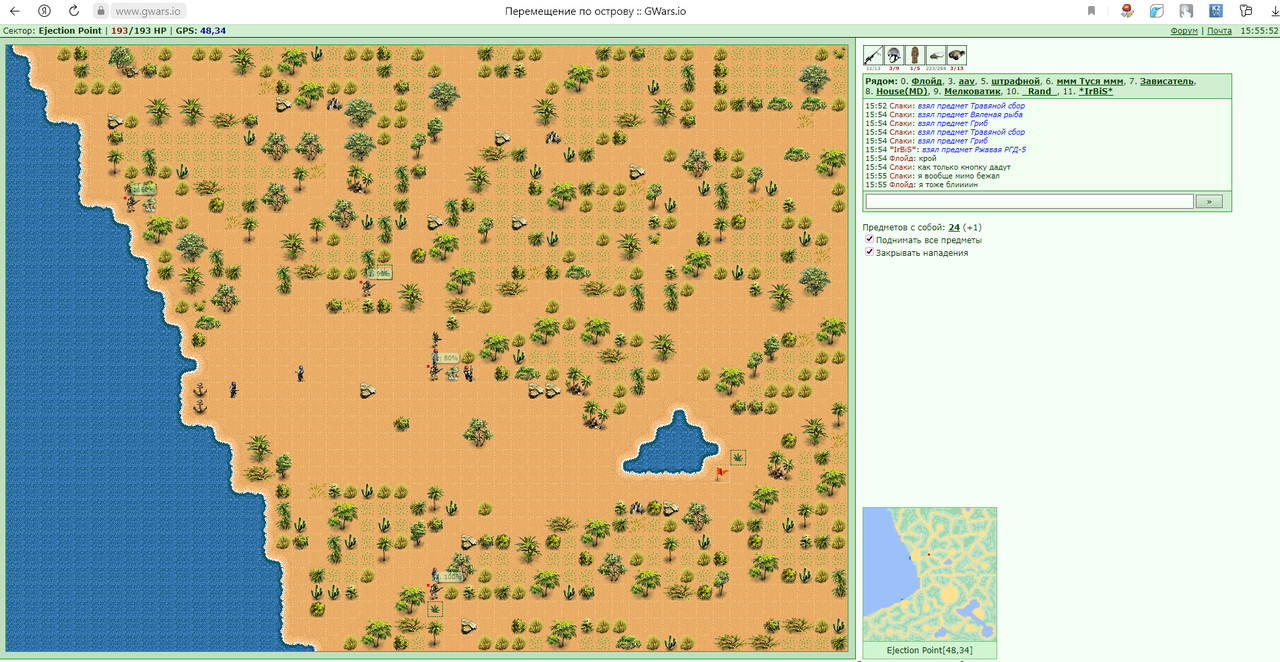
Task: Click the padlock site security icon
Action: coord(100,11)
